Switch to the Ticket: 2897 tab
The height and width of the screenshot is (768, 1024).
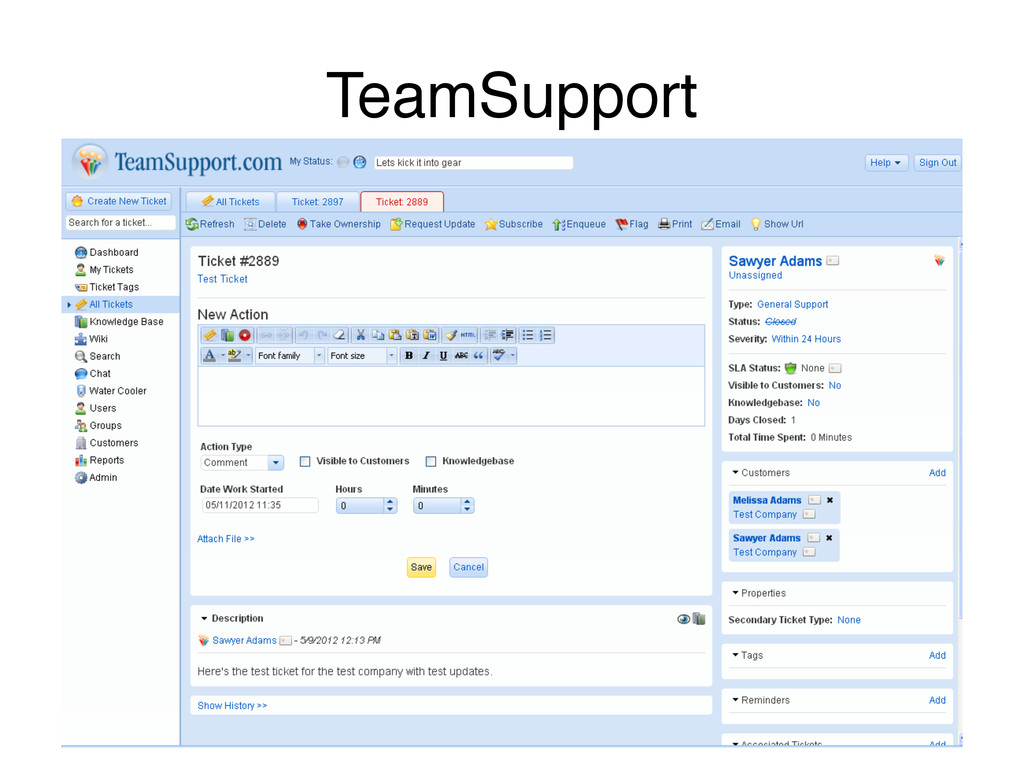(x=317, y=202)
